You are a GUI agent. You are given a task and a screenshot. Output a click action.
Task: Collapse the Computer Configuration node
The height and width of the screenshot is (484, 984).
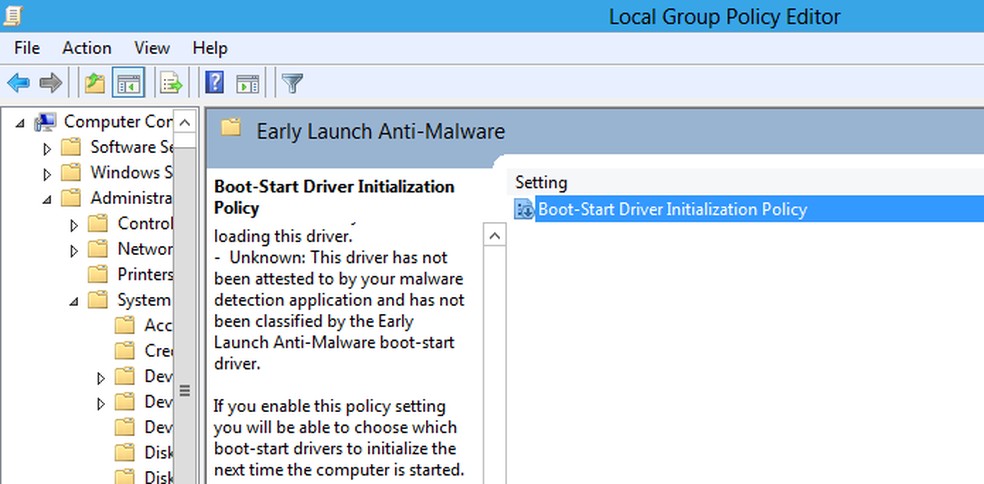click(21, 124)
